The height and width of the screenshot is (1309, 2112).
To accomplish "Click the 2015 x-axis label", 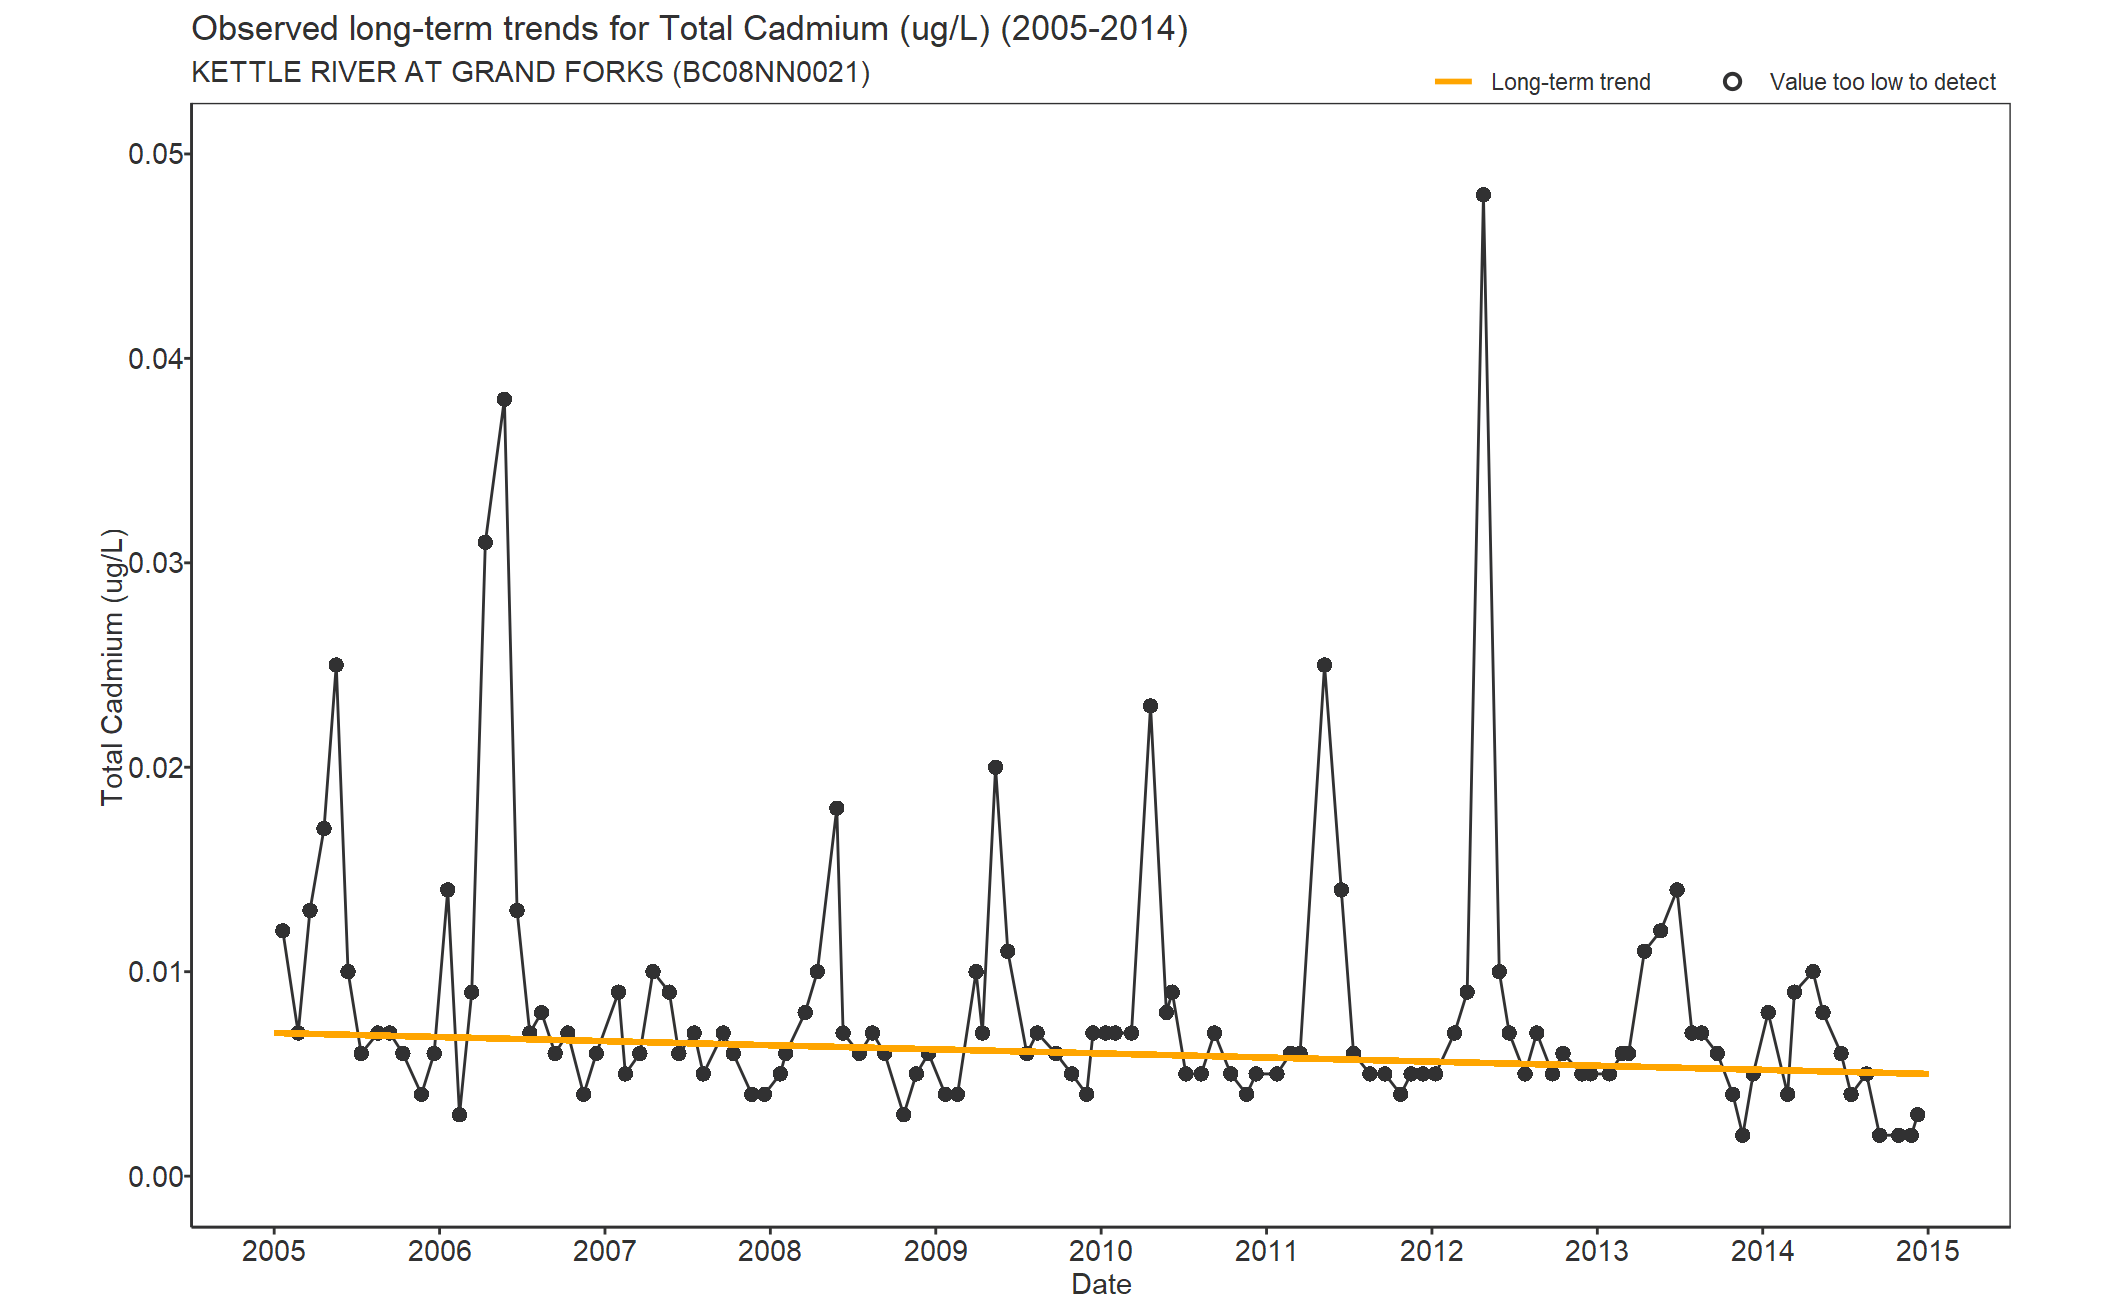I will coord(1928,1251).
